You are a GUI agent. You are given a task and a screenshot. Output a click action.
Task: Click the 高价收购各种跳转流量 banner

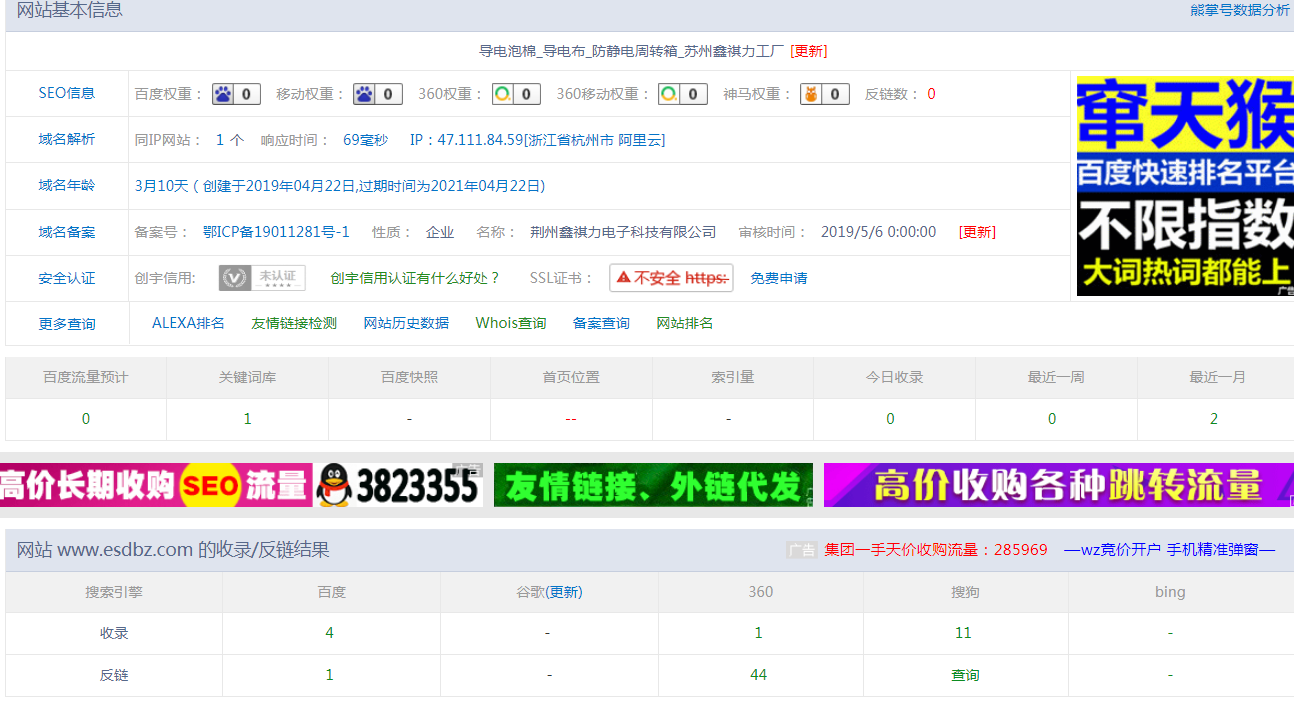pyautogui.click(x=1058, y=485)
